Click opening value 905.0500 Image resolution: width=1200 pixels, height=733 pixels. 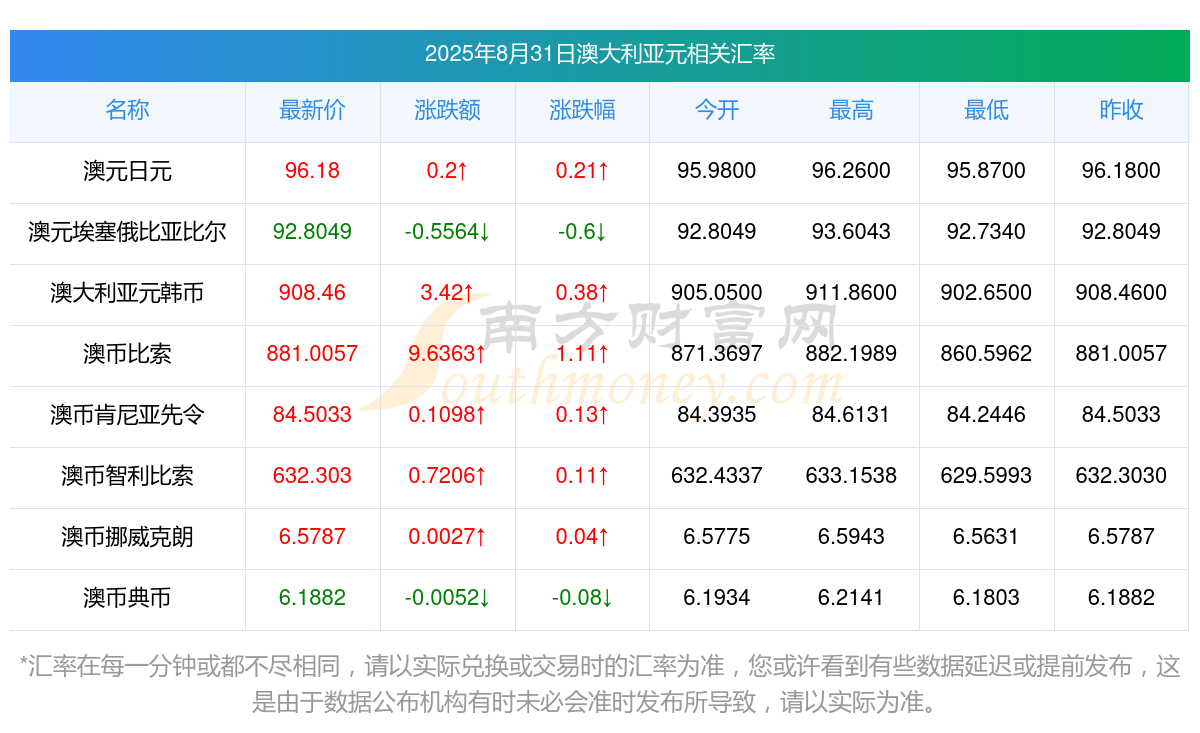click(717, 293)
